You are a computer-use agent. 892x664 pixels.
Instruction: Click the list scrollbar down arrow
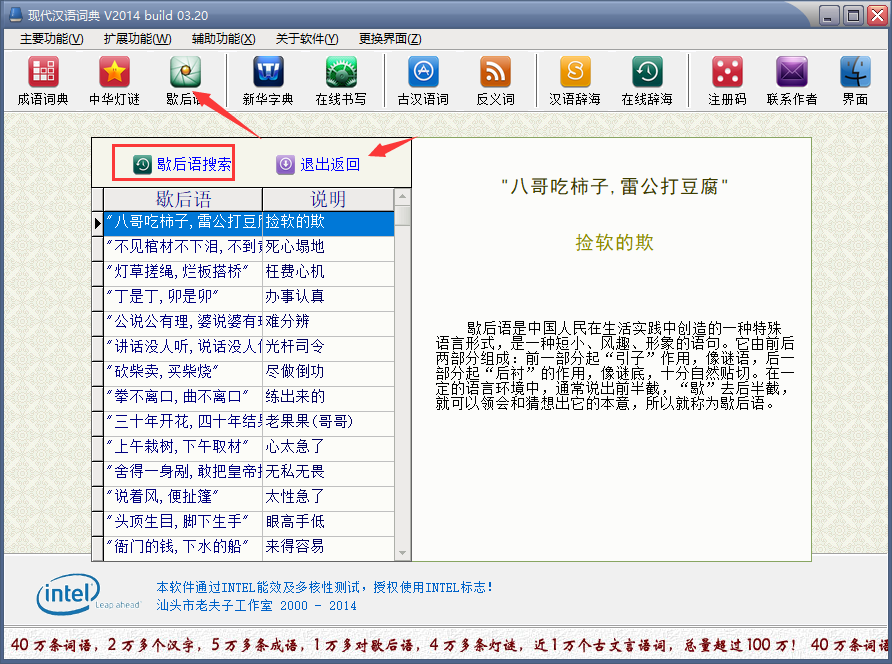click(x=403, y=552)
